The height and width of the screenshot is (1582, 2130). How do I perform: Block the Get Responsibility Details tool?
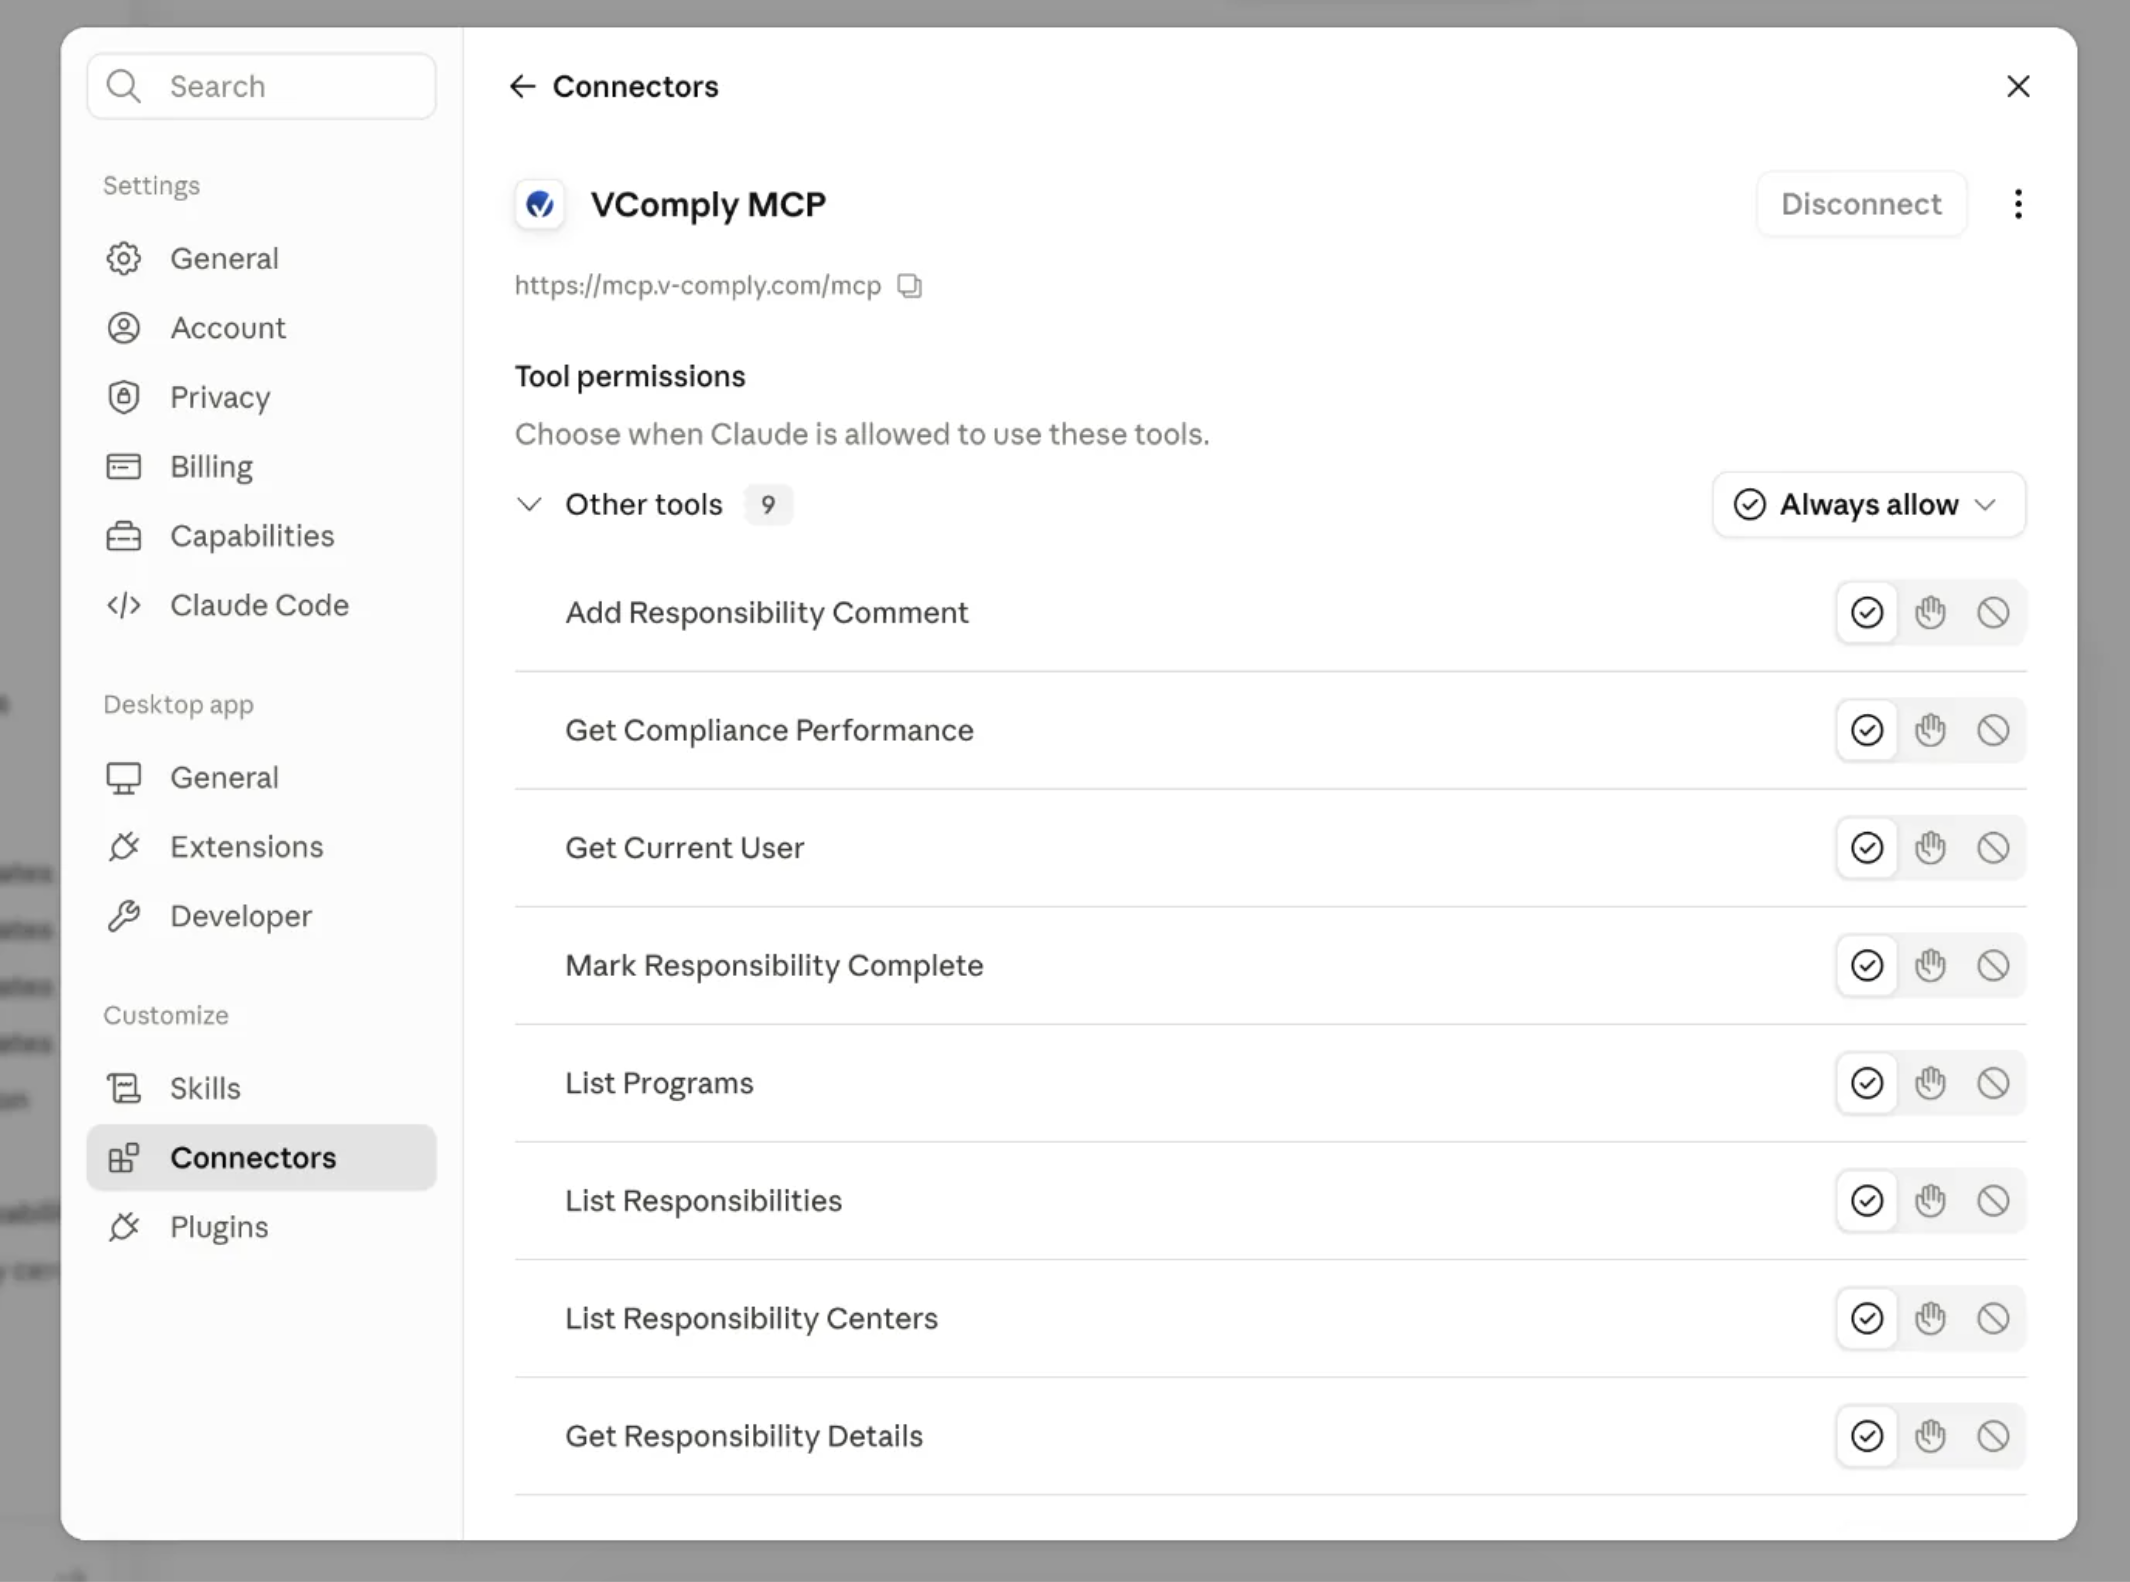pos(1993,1436)
